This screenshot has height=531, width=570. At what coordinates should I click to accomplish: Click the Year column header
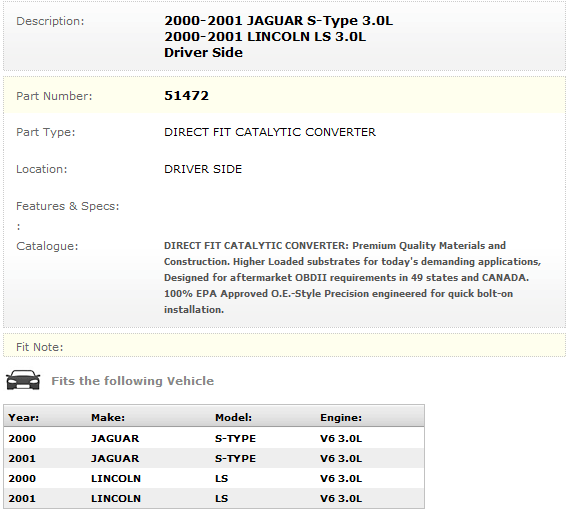24,417
